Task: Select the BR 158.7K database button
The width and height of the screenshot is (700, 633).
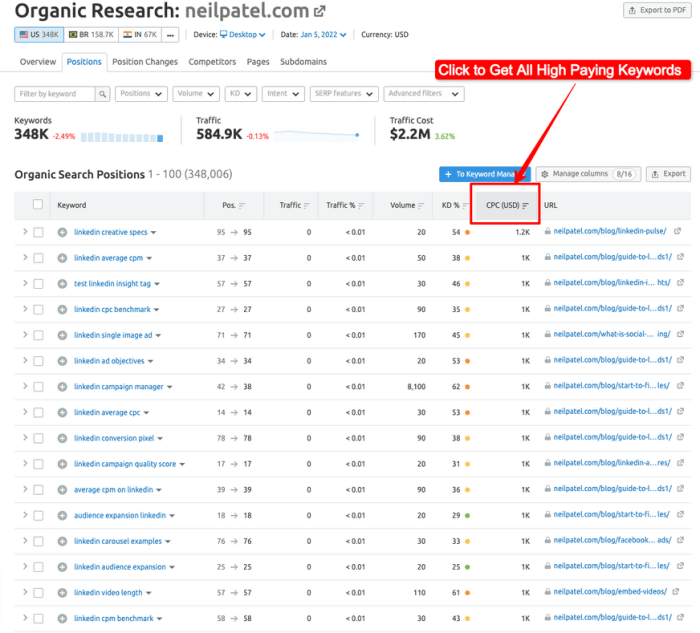Action: (x=91, y=34)
